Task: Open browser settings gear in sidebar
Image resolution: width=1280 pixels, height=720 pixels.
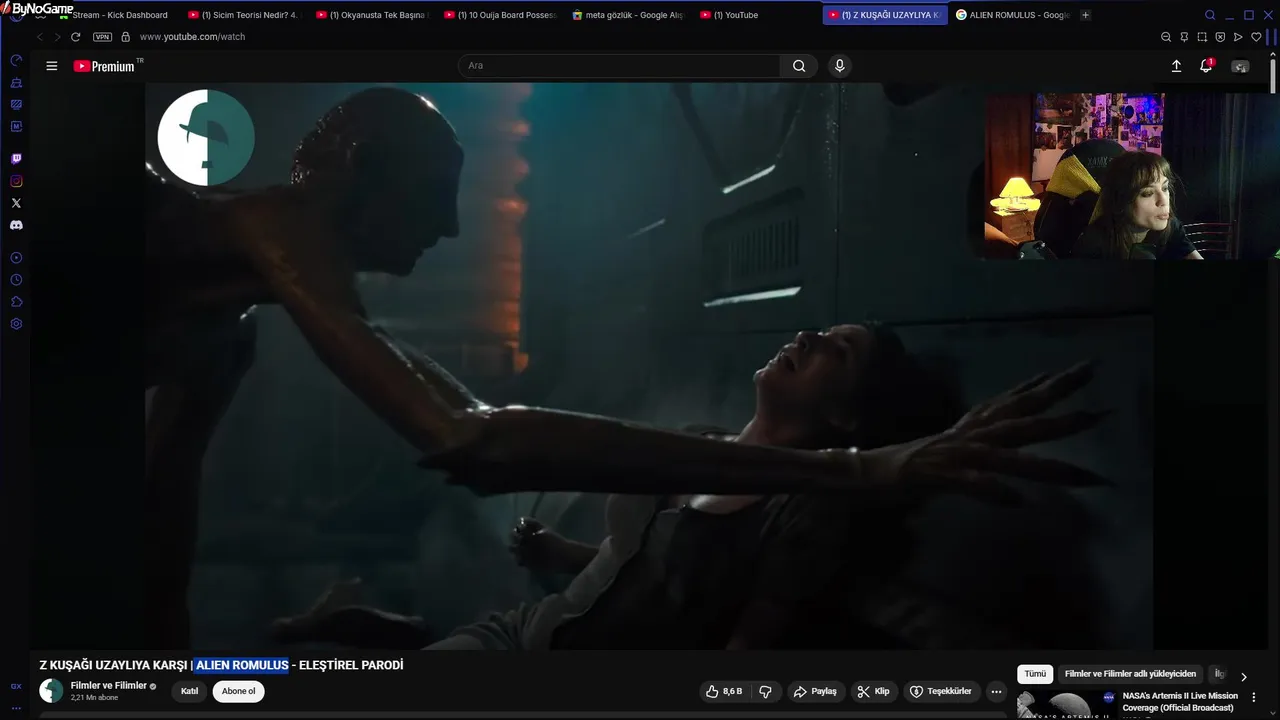Action: click(x=16, y=324)
